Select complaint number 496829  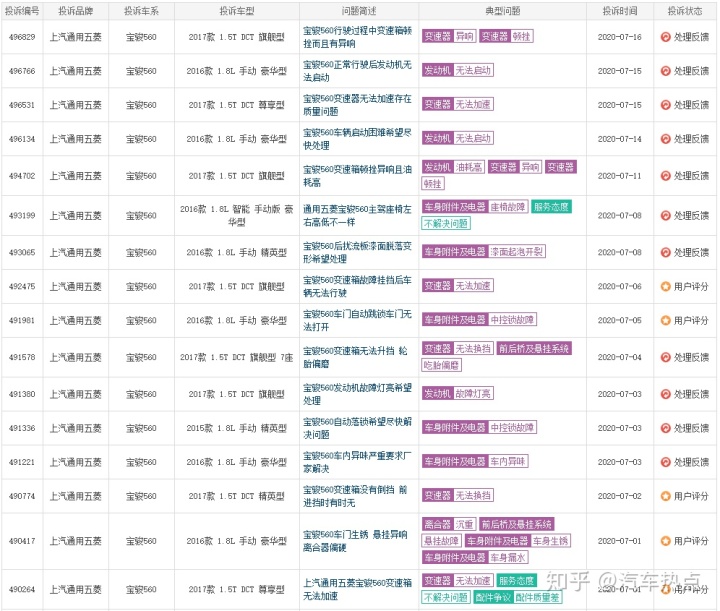point(22,37)
